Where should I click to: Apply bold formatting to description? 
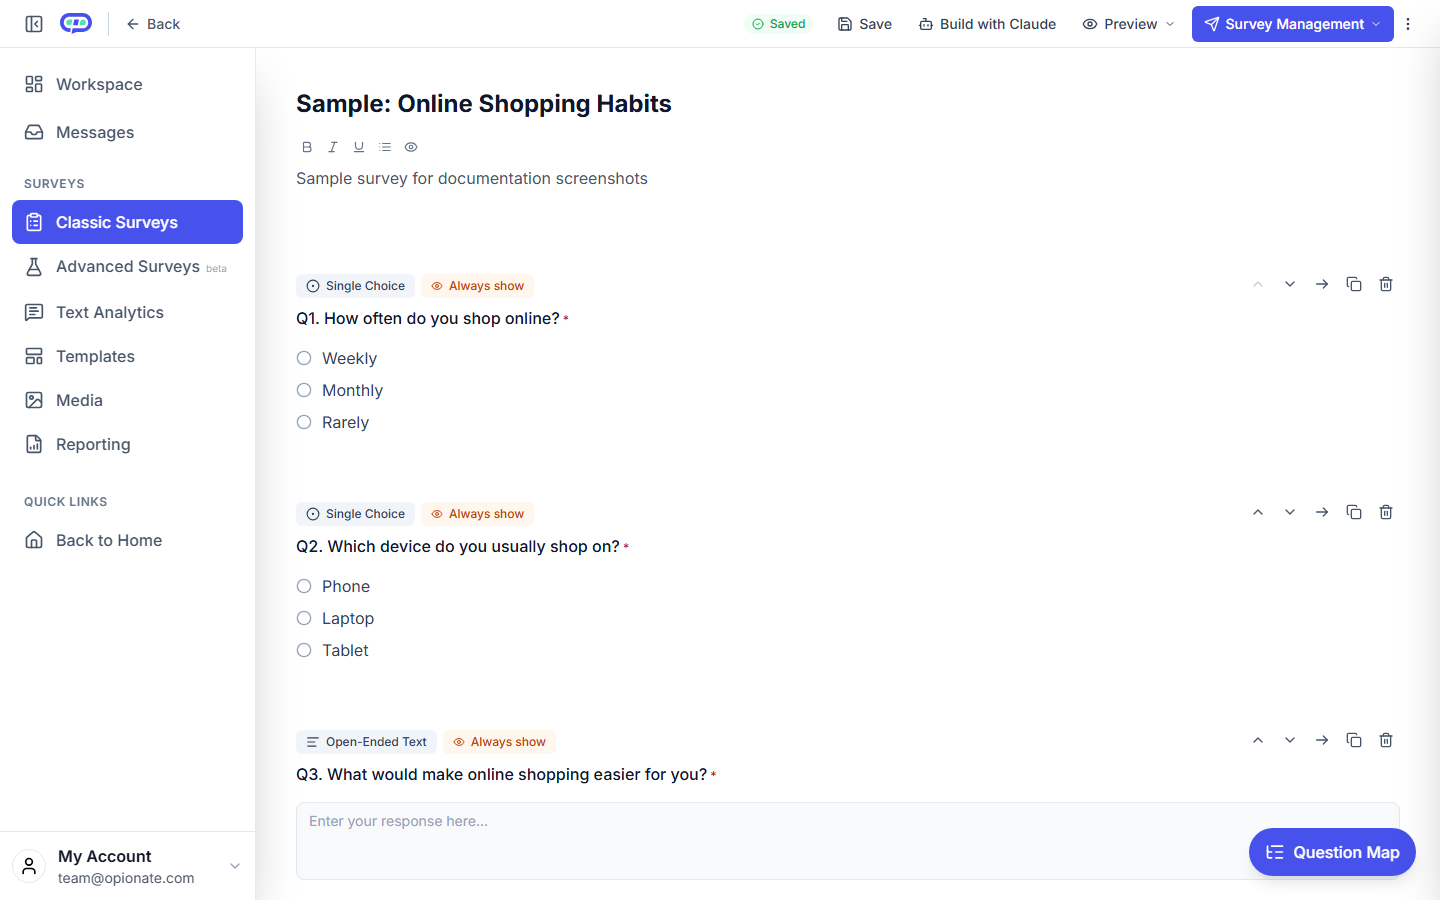coord(307,147)
